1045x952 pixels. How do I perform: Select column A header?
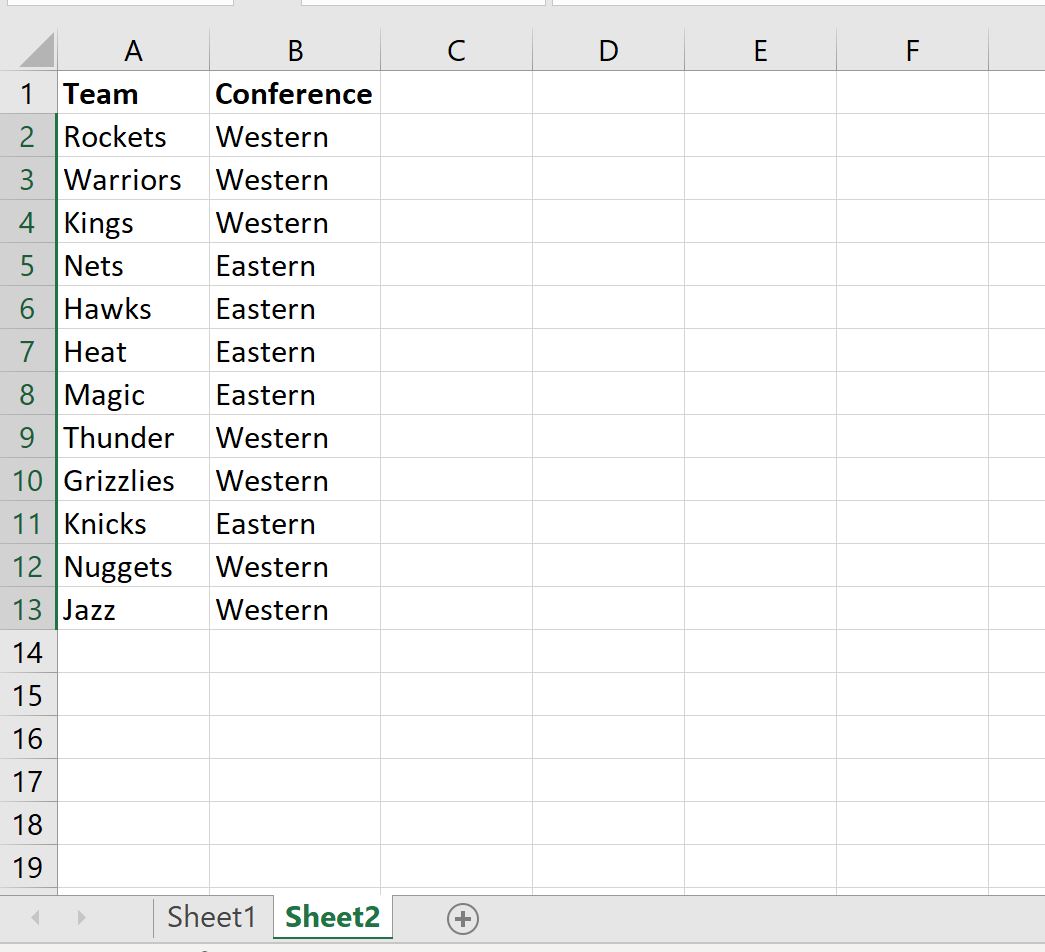(133, 51)
